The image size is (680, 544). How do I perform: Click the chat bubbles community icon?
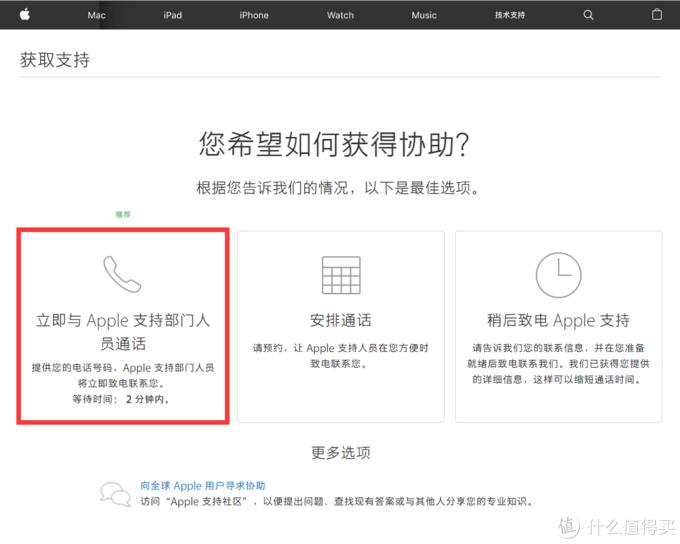pyautogui.click(x=115, y=494)
